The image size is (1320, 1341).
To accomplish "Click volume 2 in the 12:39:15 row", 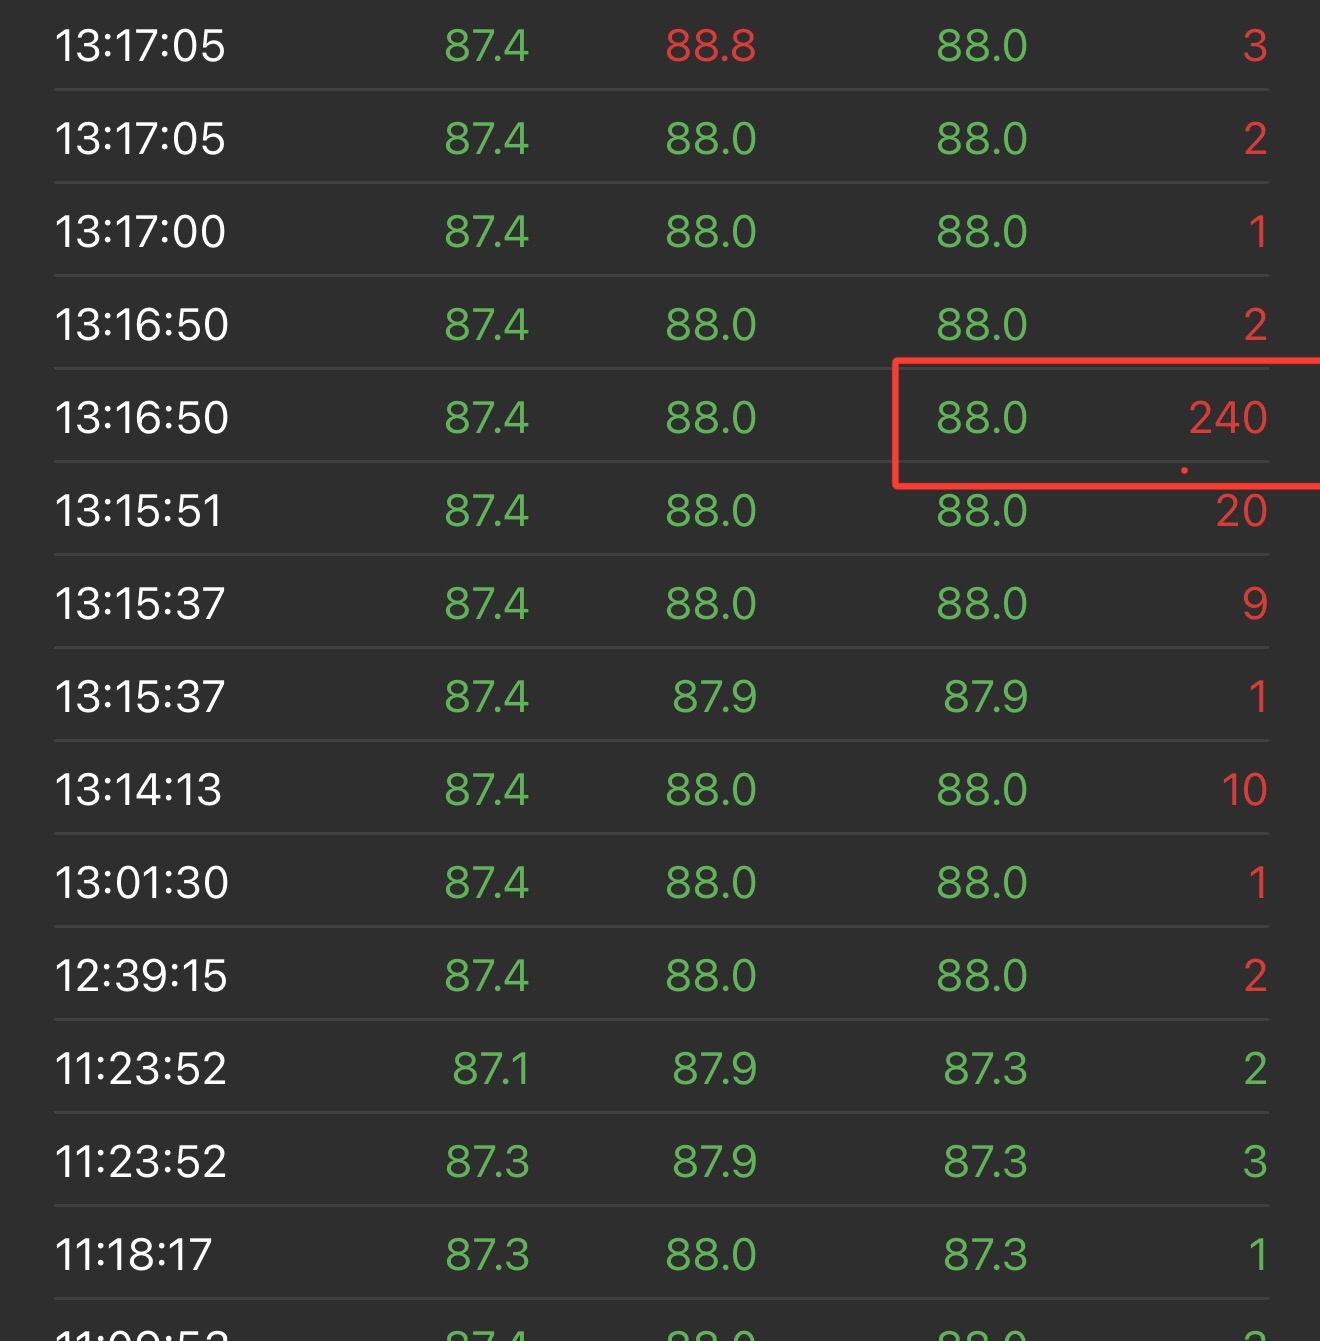I will [x=1255, y=976].
